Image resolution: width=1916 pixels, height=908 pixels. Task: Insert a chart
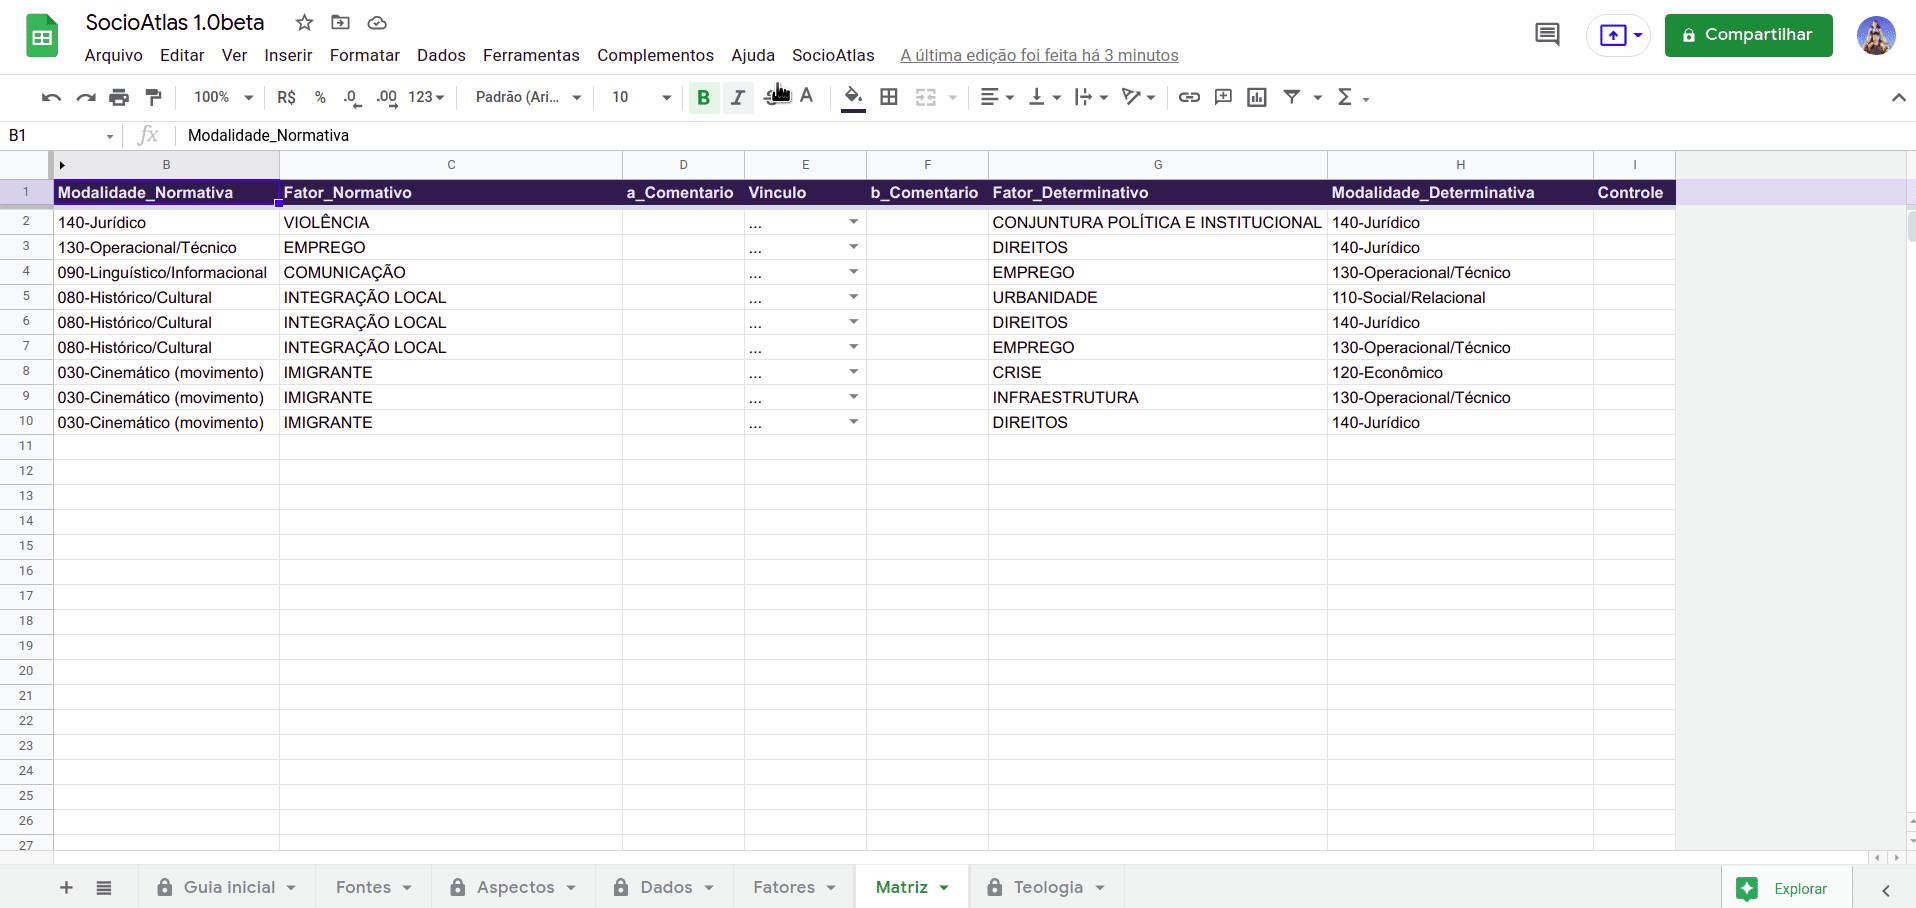click(1257, 97)
